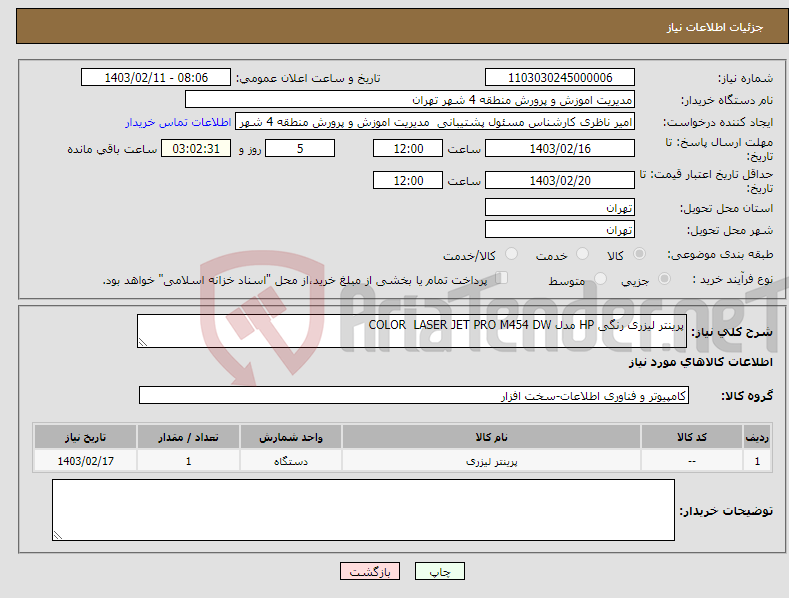The image size is (789, 598).
Task: Click the quantity cell in the پرینتر لیزری row
Action: [188, 461]
